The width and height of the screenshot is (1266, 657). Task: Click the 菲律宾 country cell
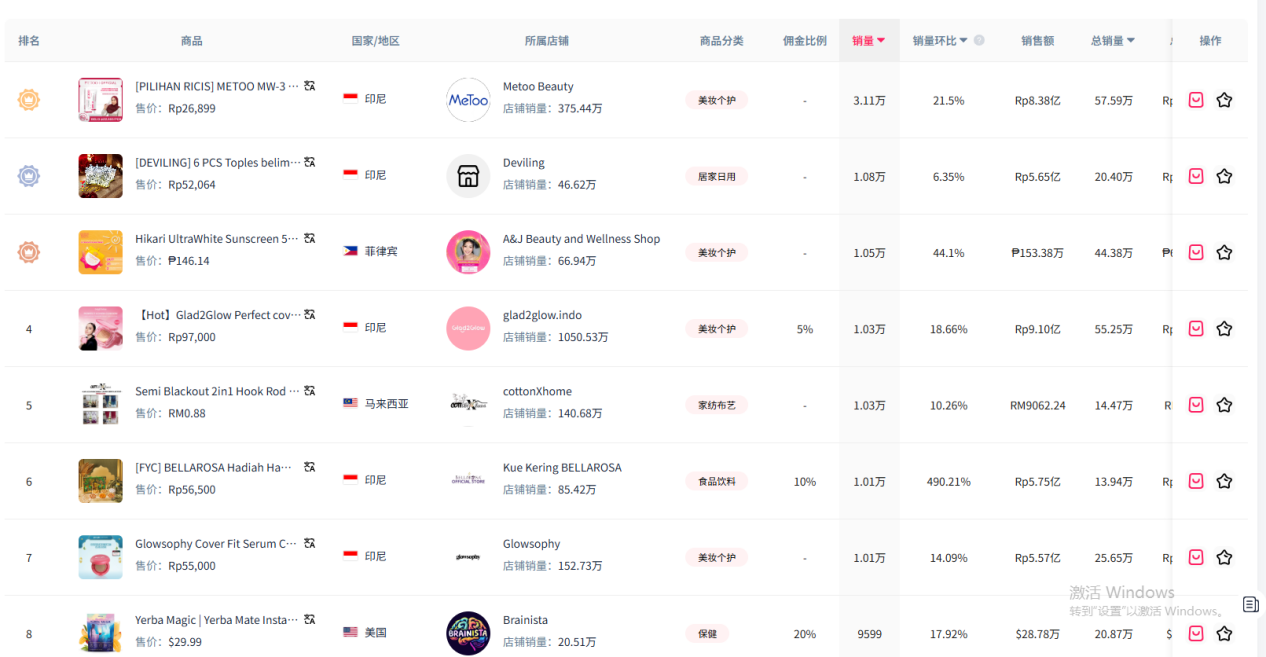point(370,251)
